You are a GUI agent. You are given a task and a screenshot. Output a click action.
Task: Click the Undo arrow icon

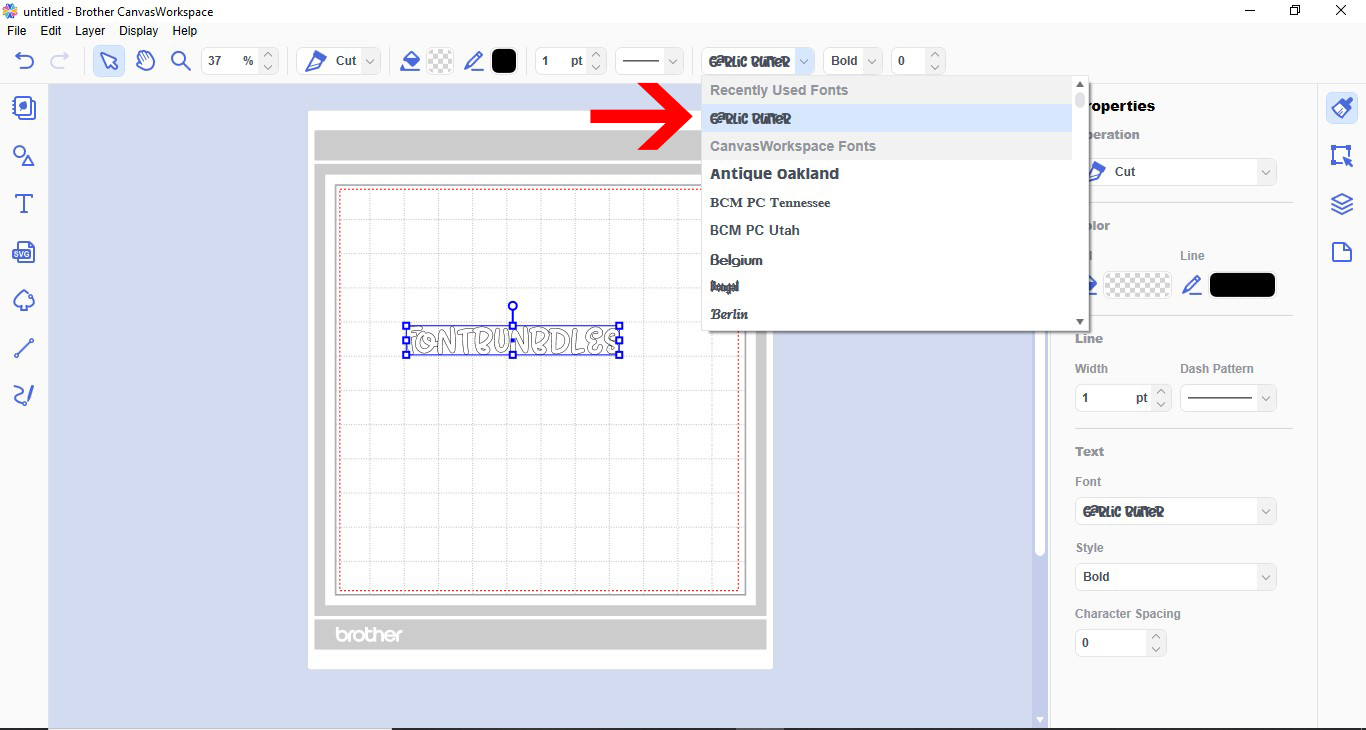[x=25, y=61]
